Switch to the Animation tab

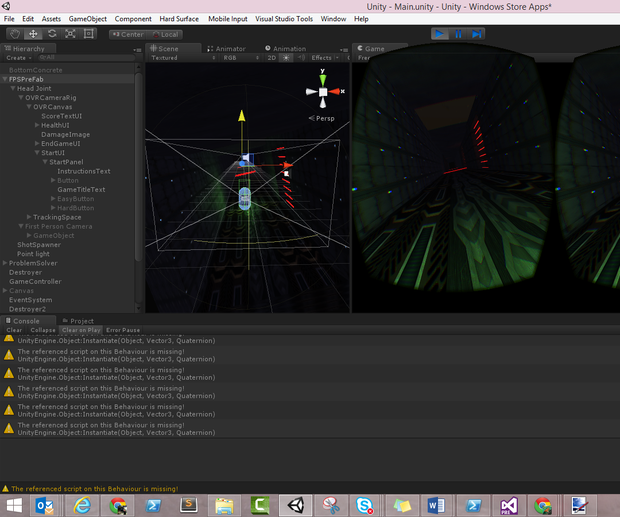285,49
